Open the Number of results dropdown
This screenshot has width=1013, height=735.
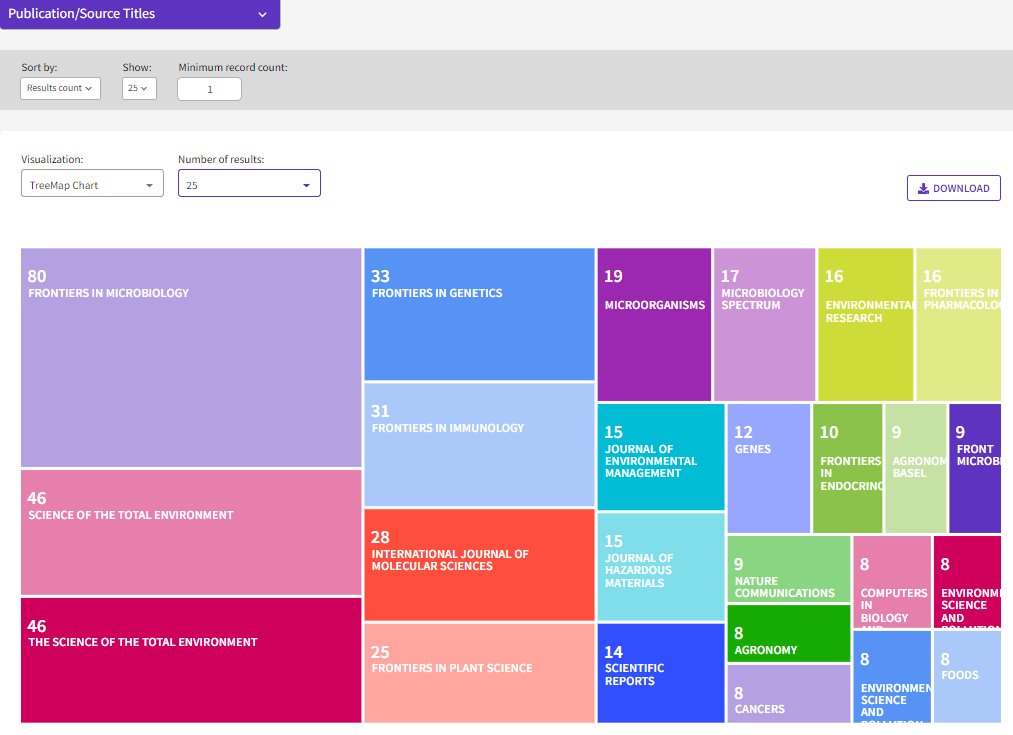pyautogui.click(x=249, y=183)
